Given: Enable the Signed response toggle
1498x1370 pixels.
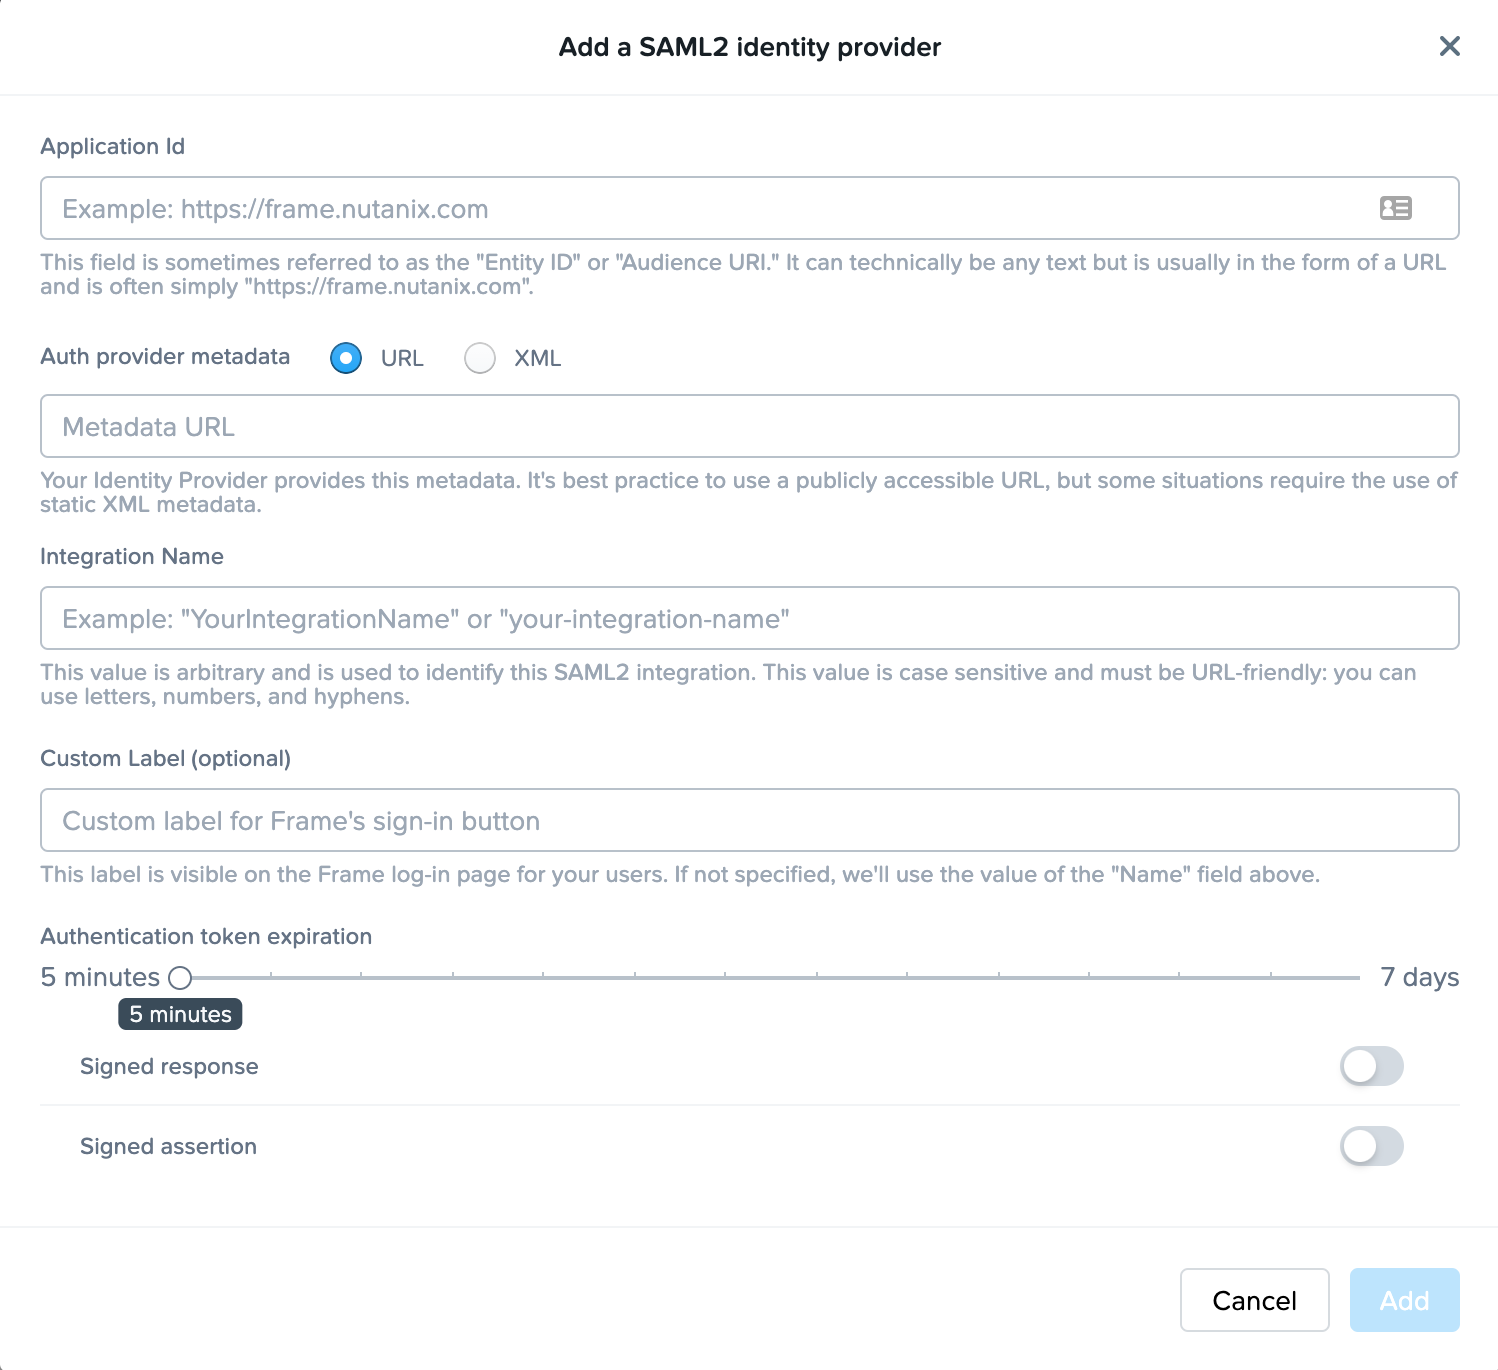Looking at the screenshot, I should click(x=1371, y=1066).
